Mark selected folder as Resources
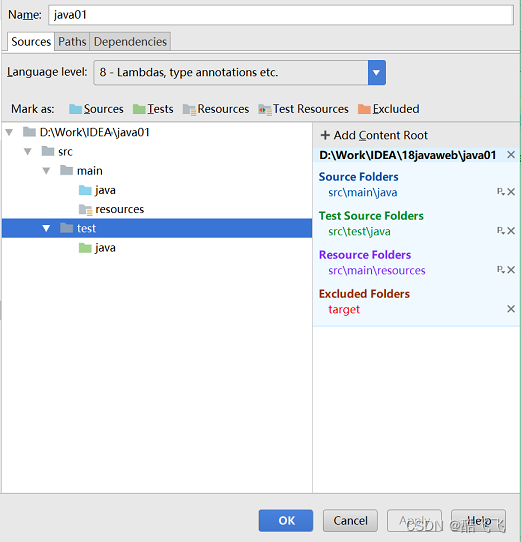This screenshot has height=542, width=521. click(216, 109)
